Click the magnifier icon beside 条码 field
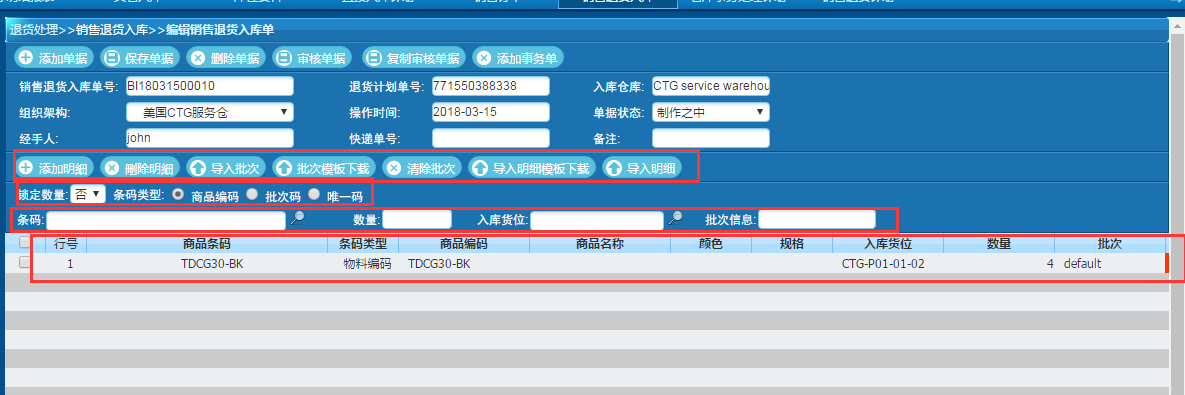1185x395 pixels. (298, 219)
